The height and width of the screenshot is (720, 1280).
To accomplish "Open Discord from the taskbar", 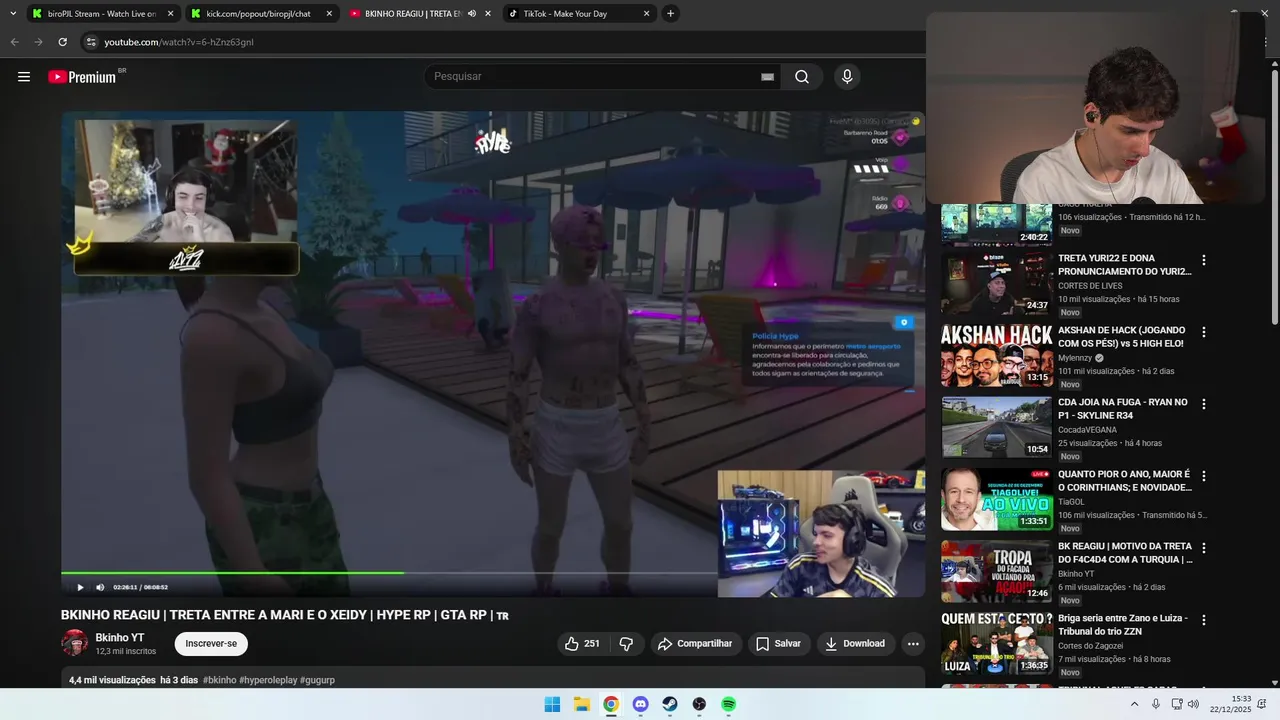I will [640, 704].
